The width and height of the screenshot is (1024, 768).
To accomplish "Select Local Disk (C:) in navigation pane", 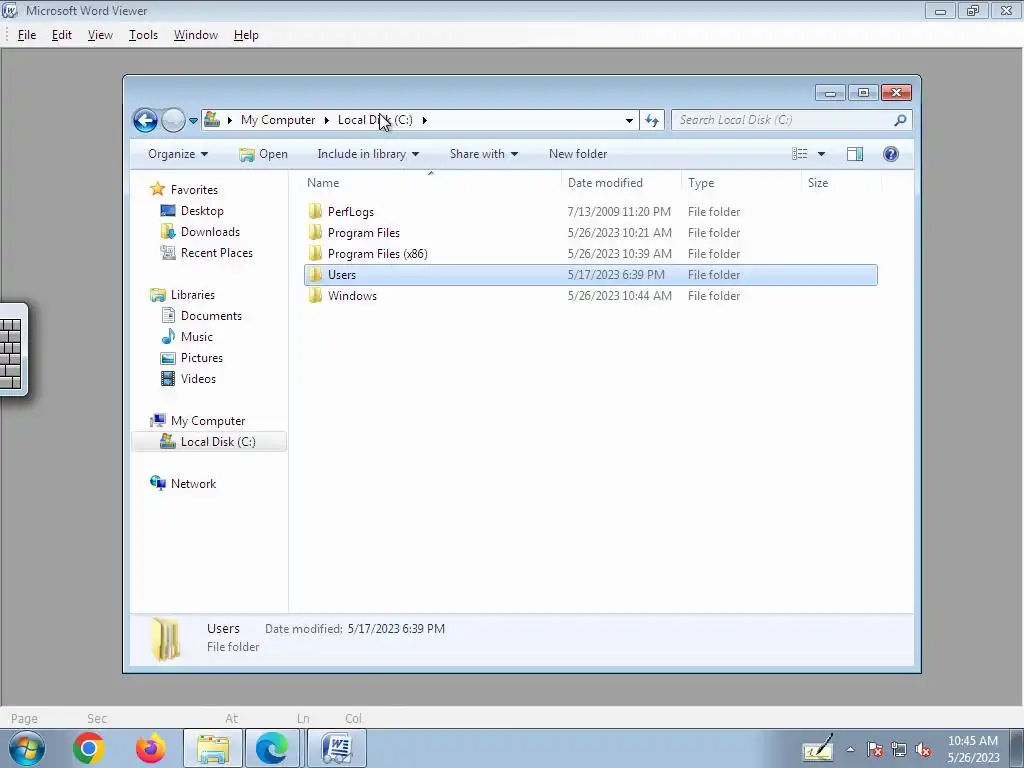I will click(x=209, y=442).
